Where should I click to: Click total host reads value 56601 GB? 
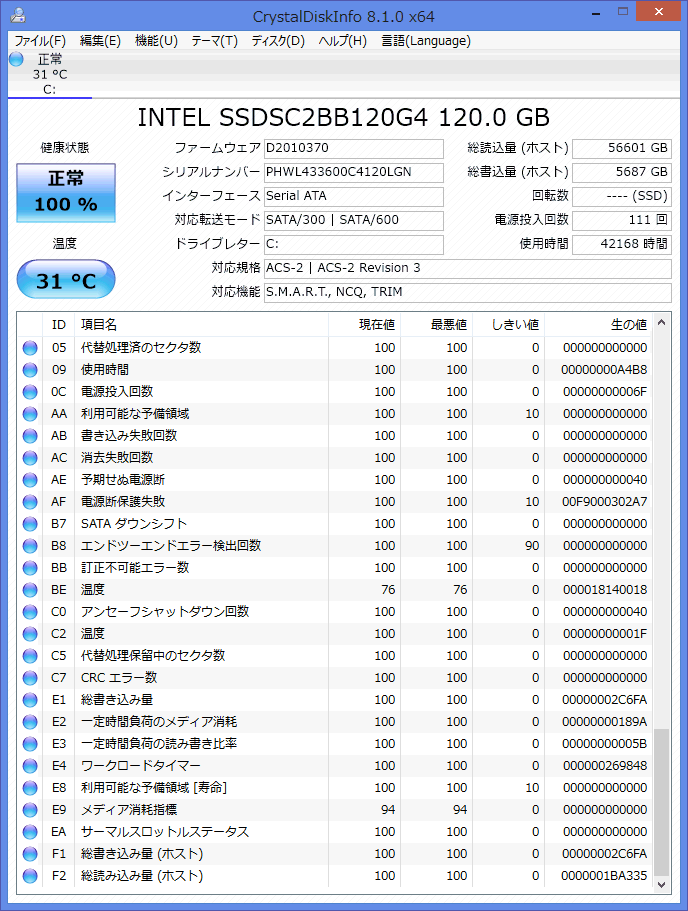[622, 148]
